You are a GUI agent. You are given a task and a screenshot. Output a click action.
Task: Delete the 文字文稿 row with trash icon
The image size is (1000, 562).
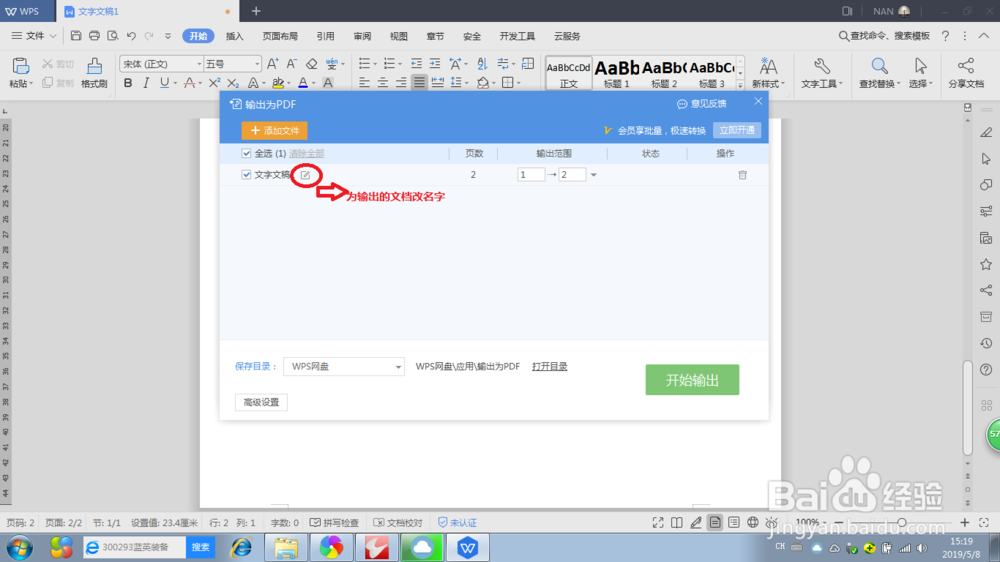(x=742, y=175)
